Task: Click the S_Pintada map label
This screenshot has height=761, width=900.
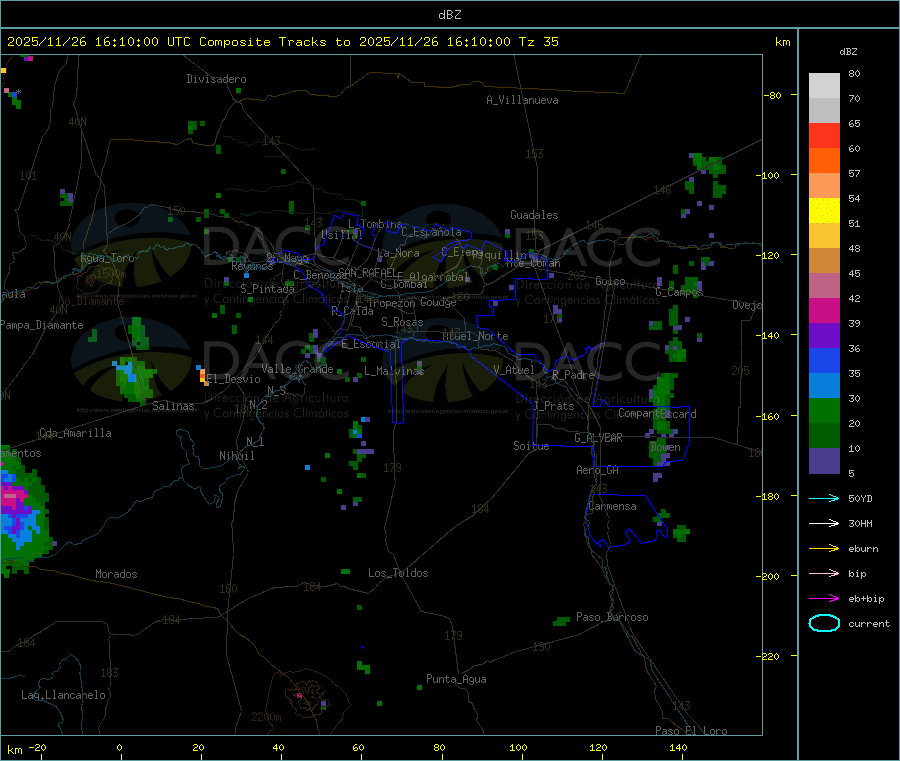Action: 267,289
